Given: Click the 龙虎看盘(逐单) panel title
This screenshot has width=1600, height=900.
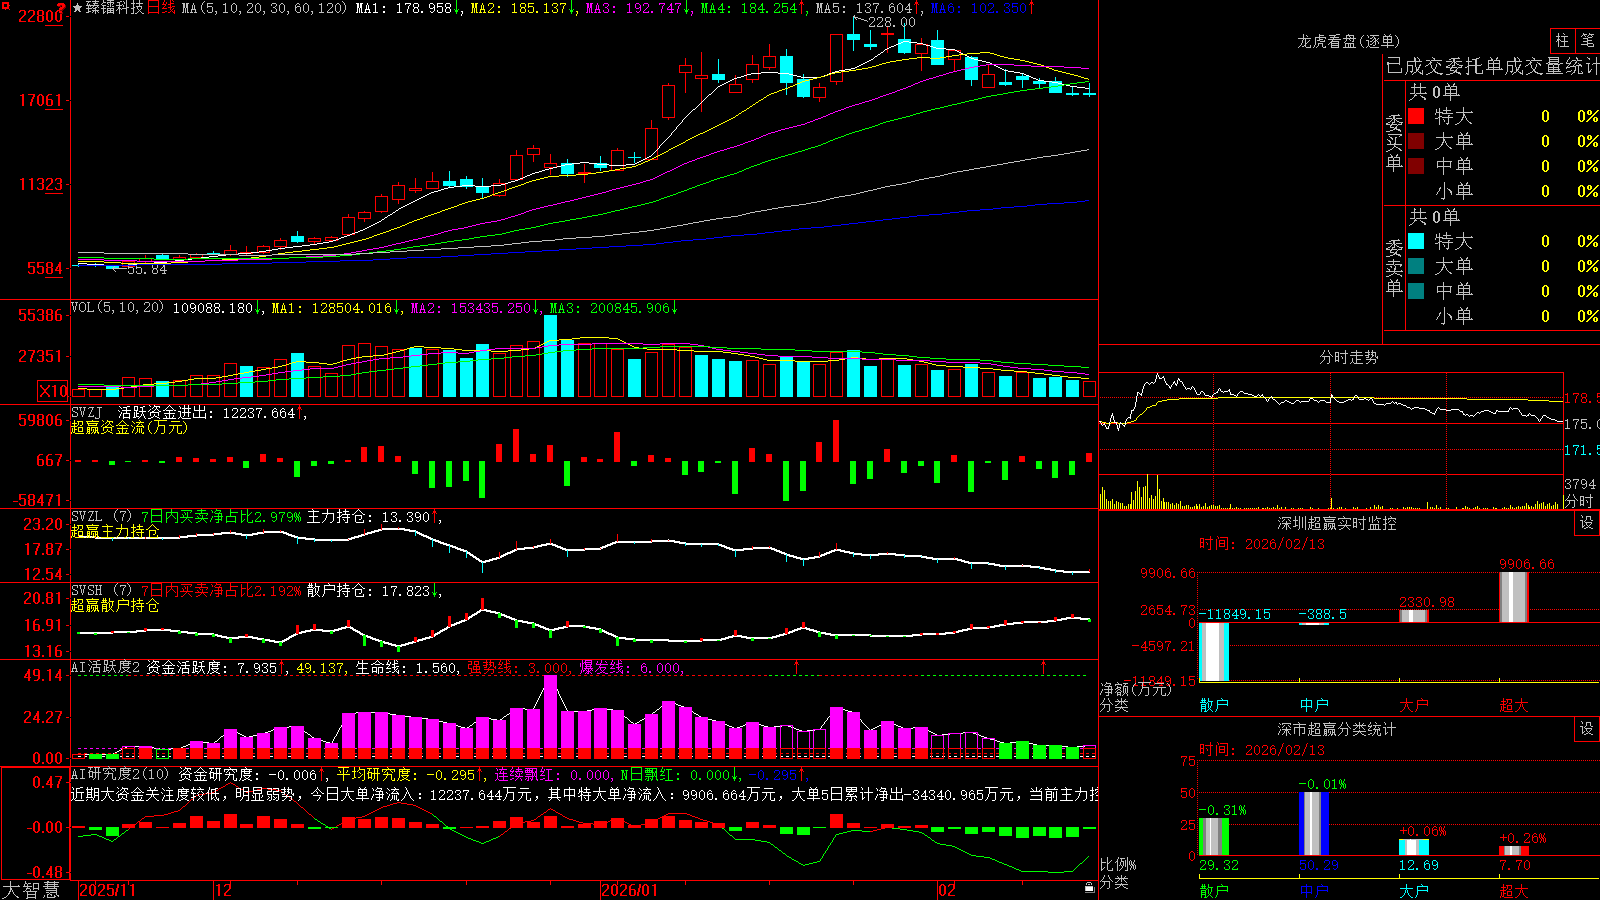Looking at the screenshot, I should coord(1349,41).
